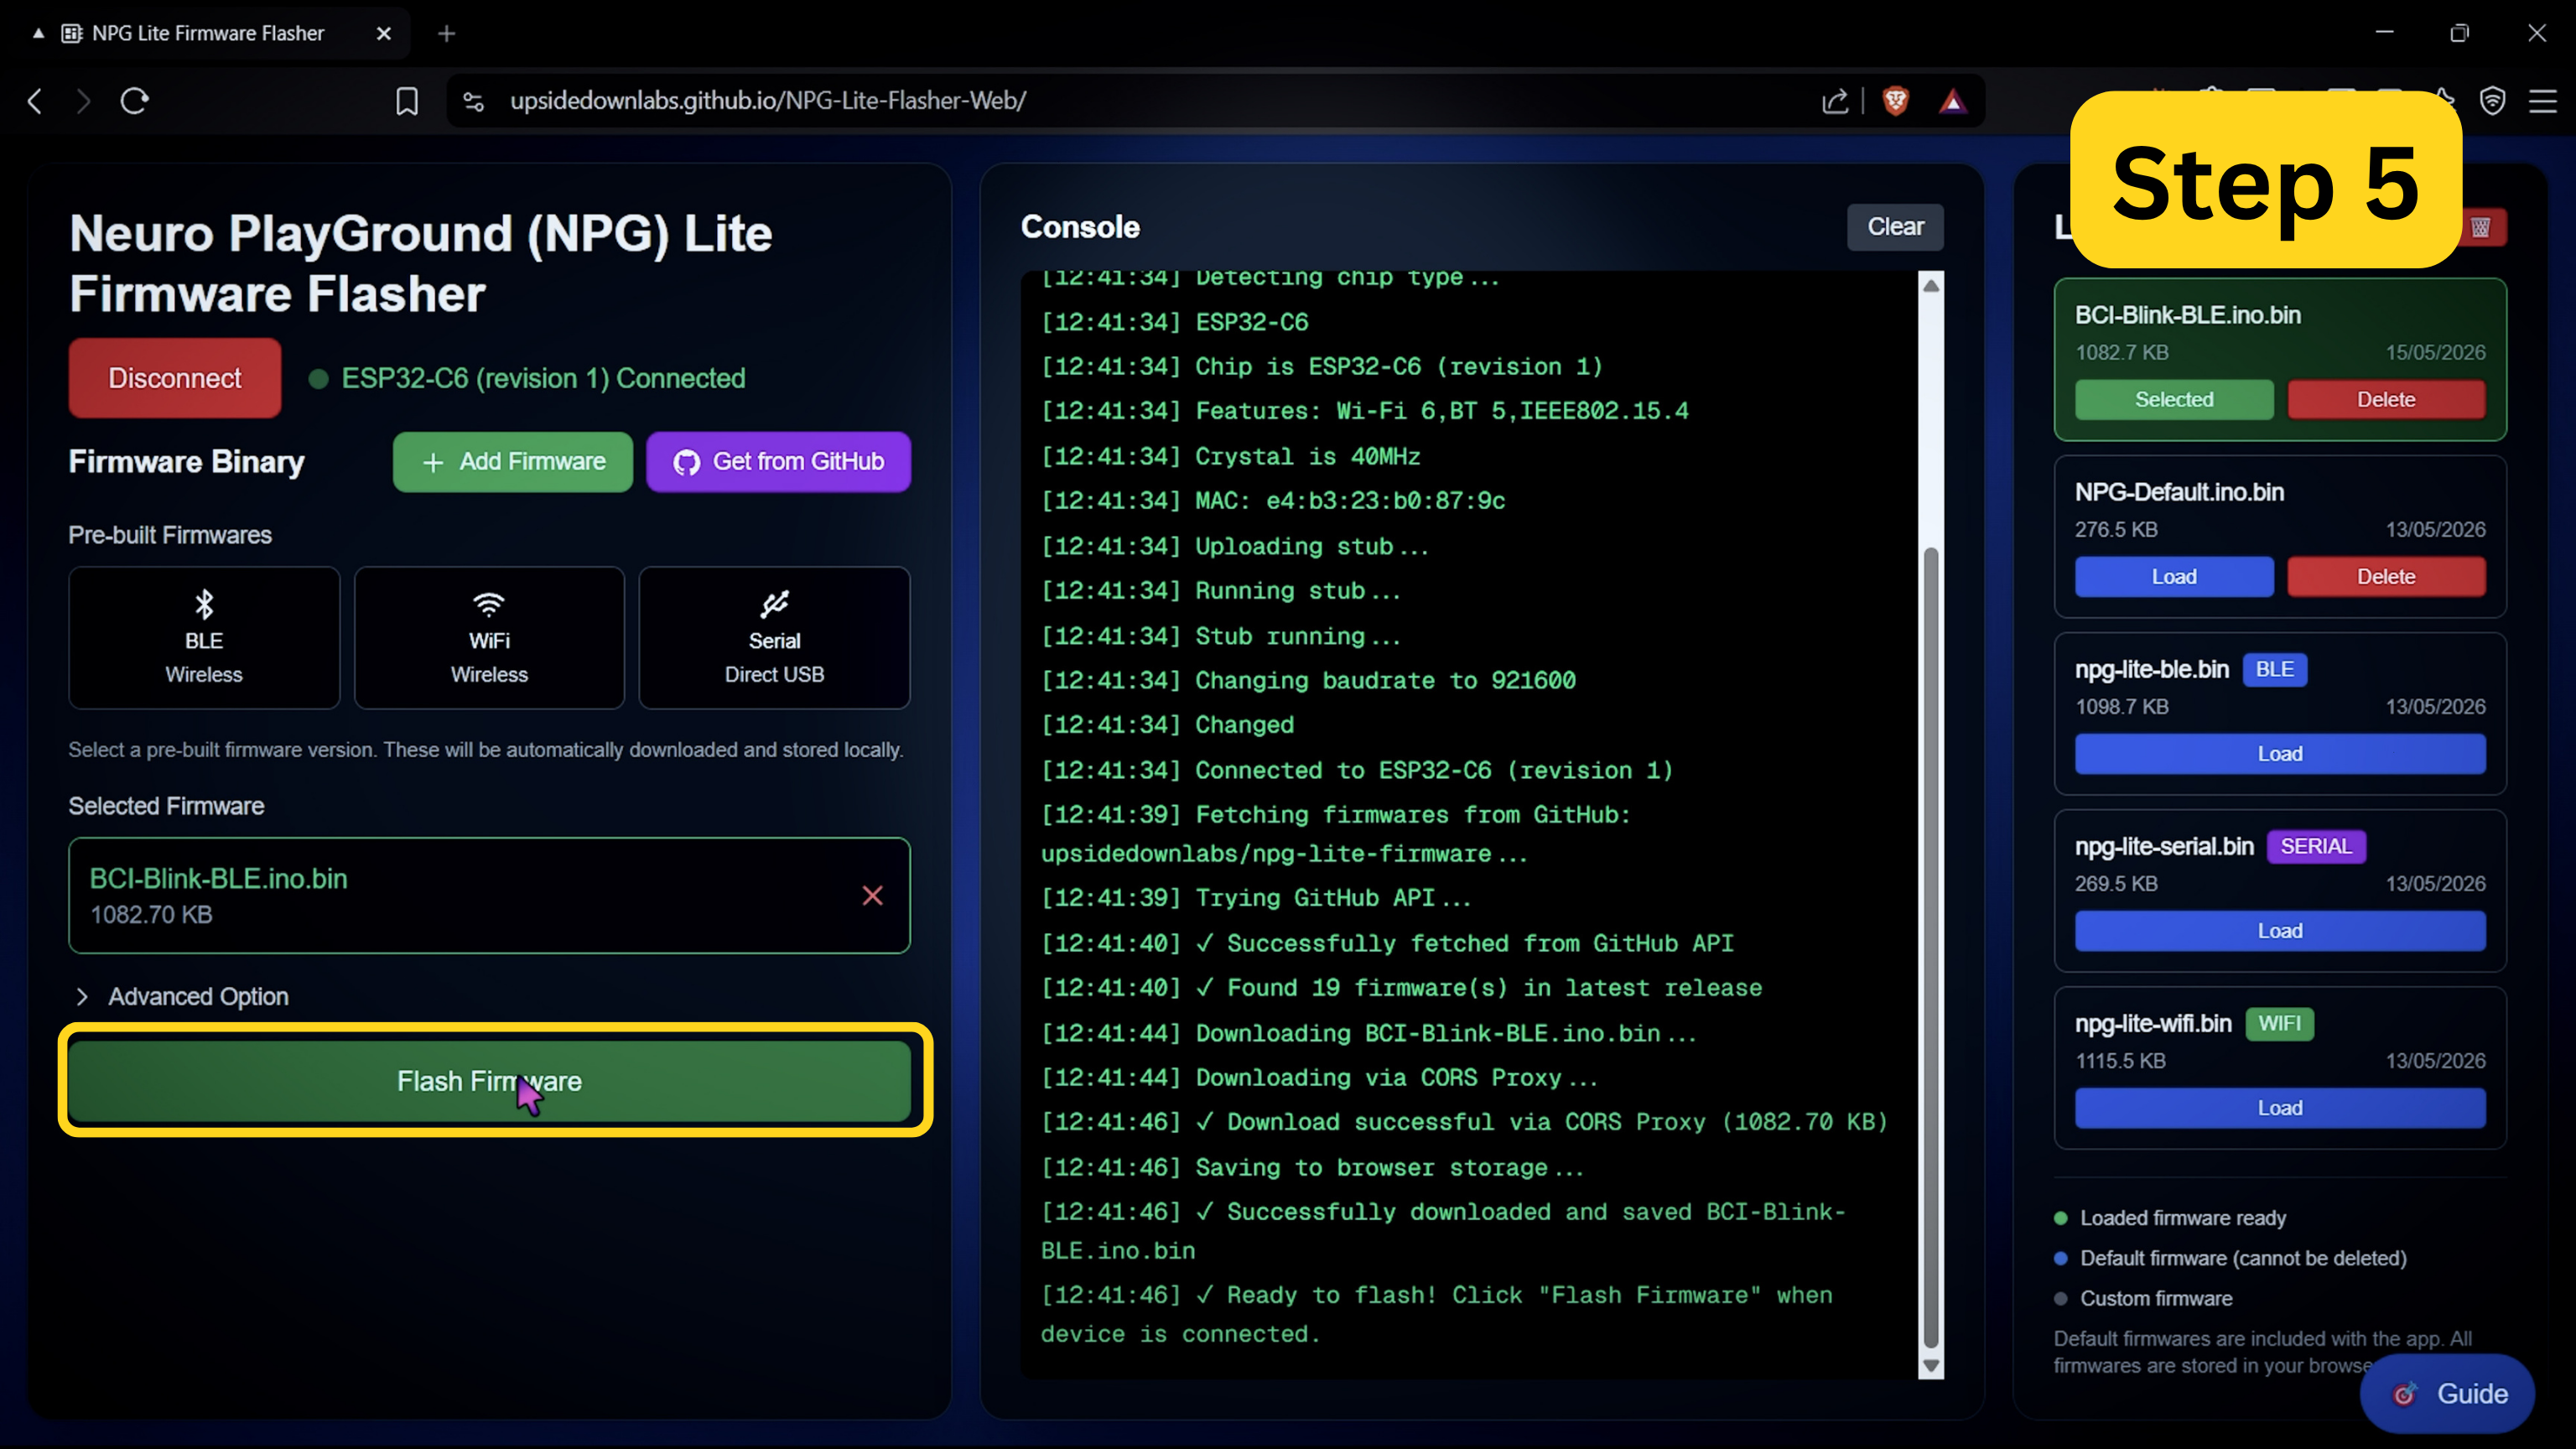Restore down the browser window

pyautogui.click(x=2459, y=33)
